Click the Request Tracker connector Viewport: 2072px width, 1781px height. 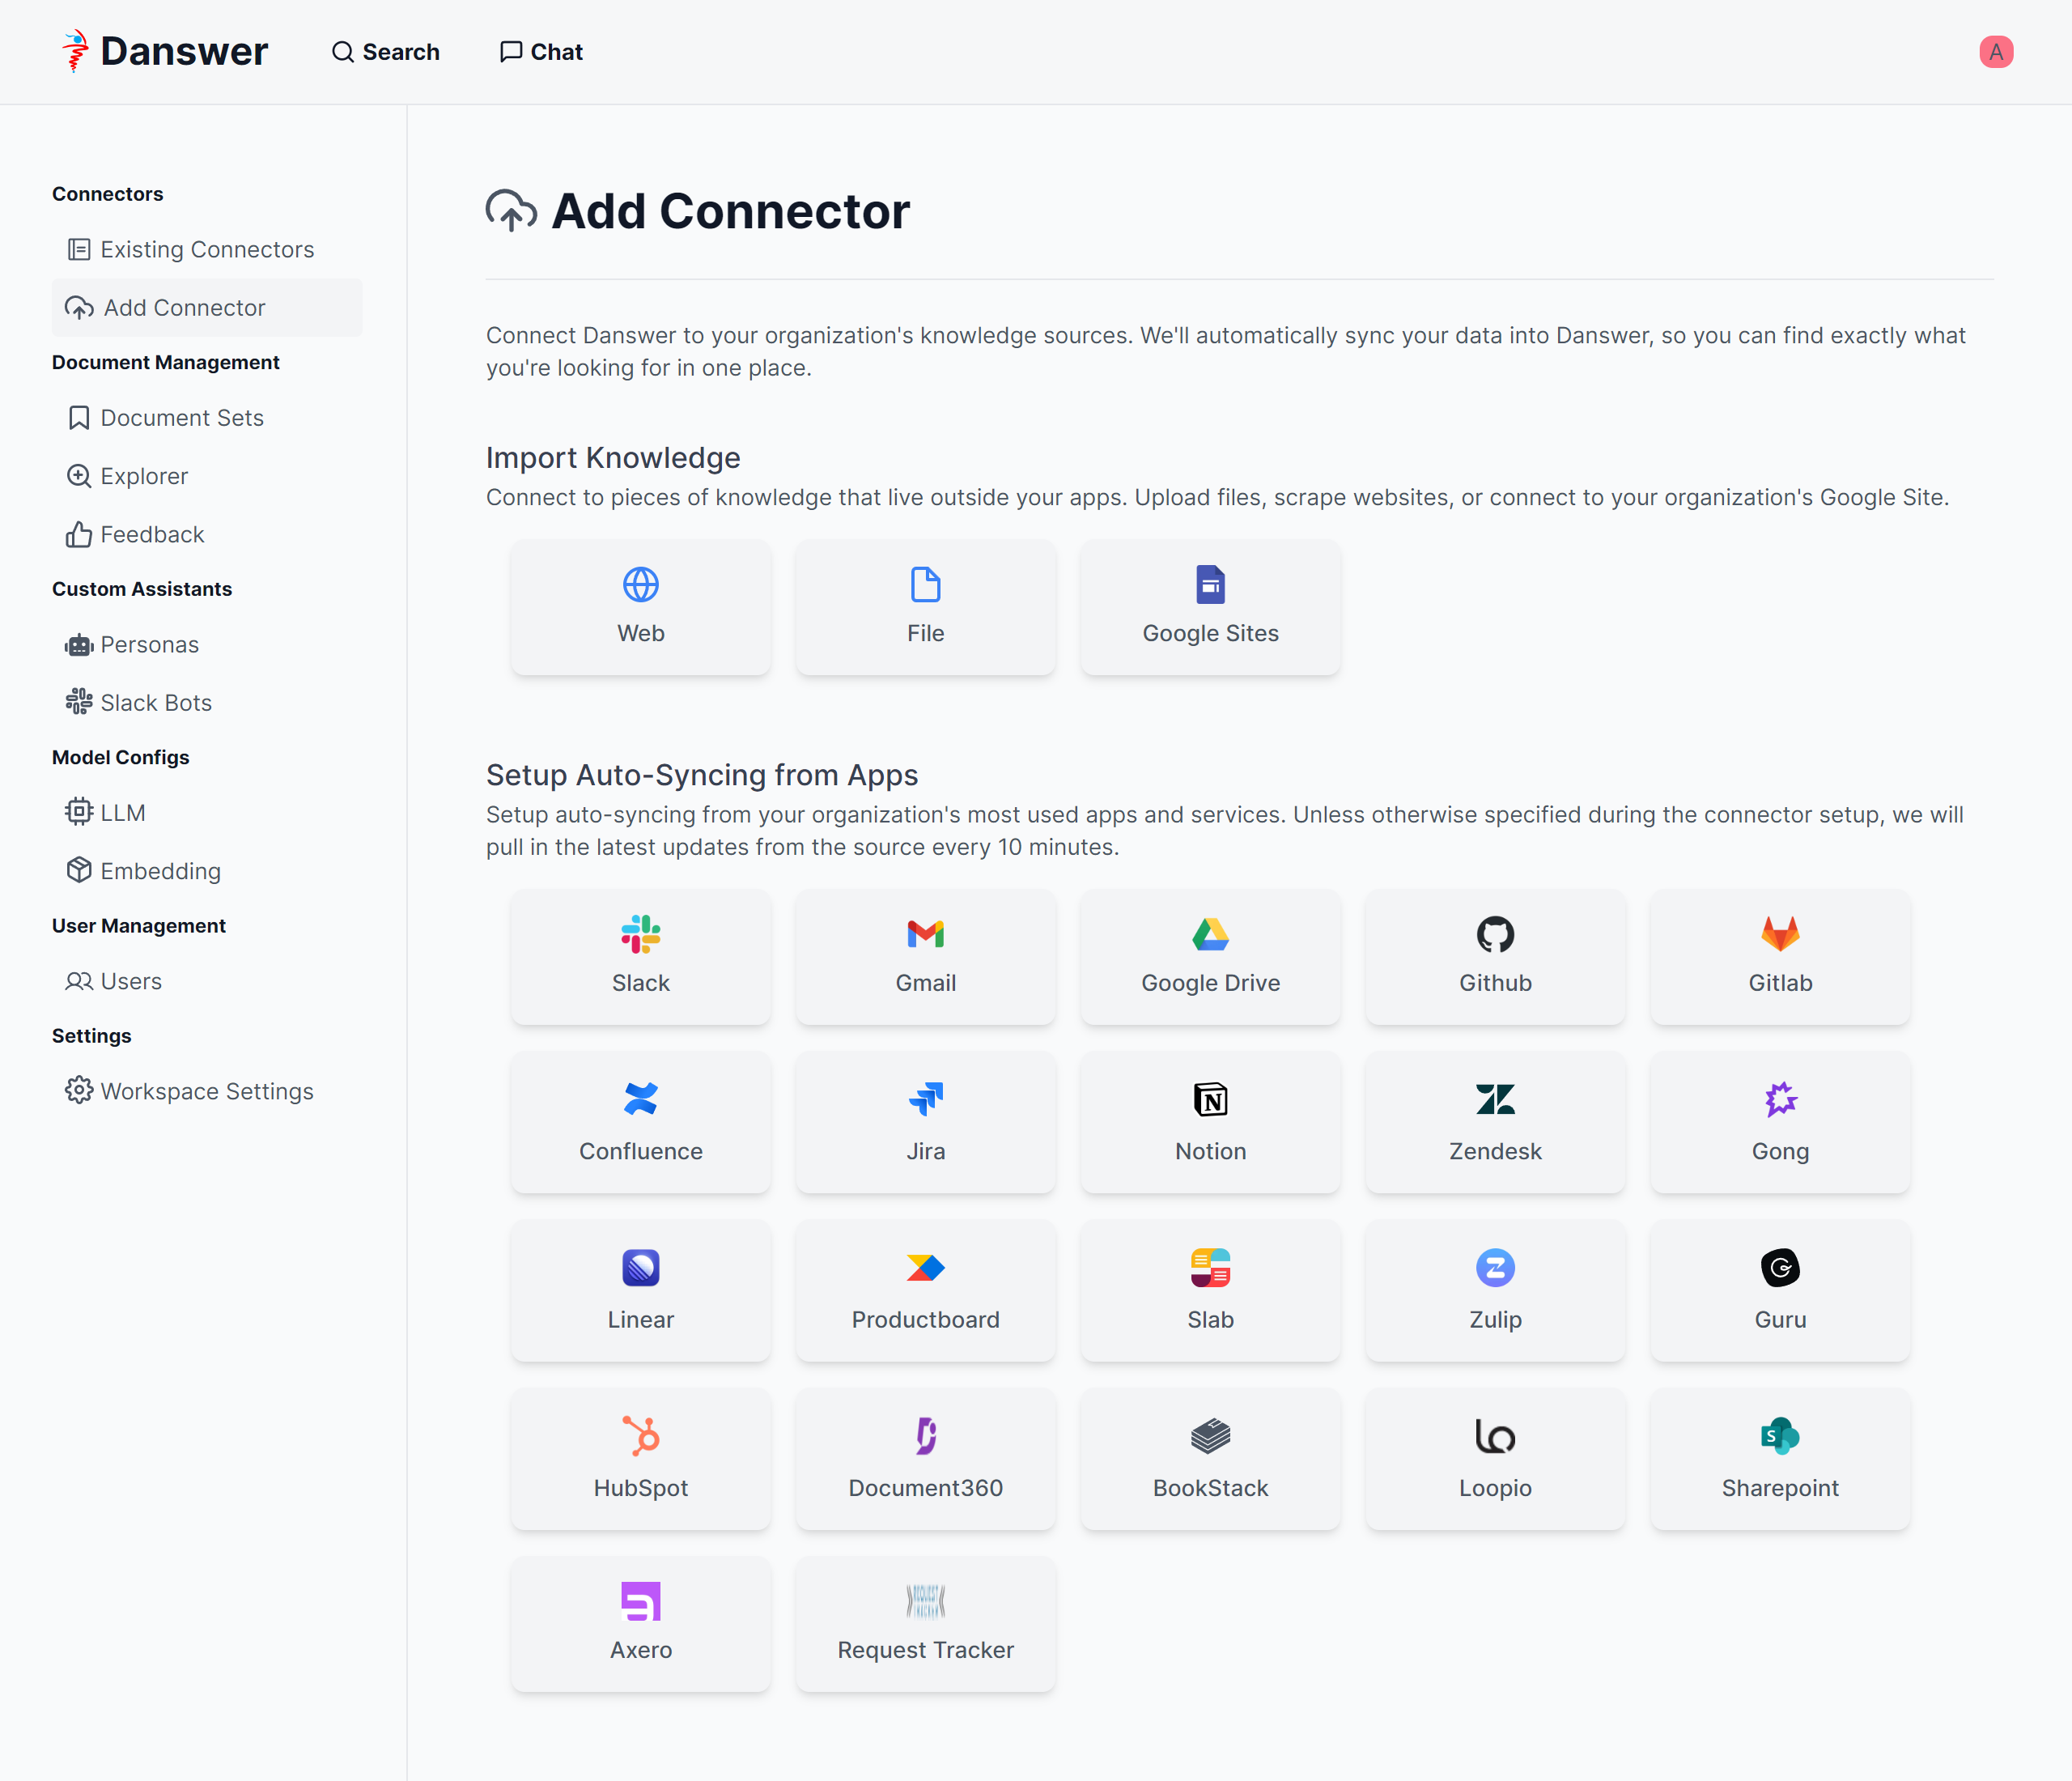pos(925,1624)
